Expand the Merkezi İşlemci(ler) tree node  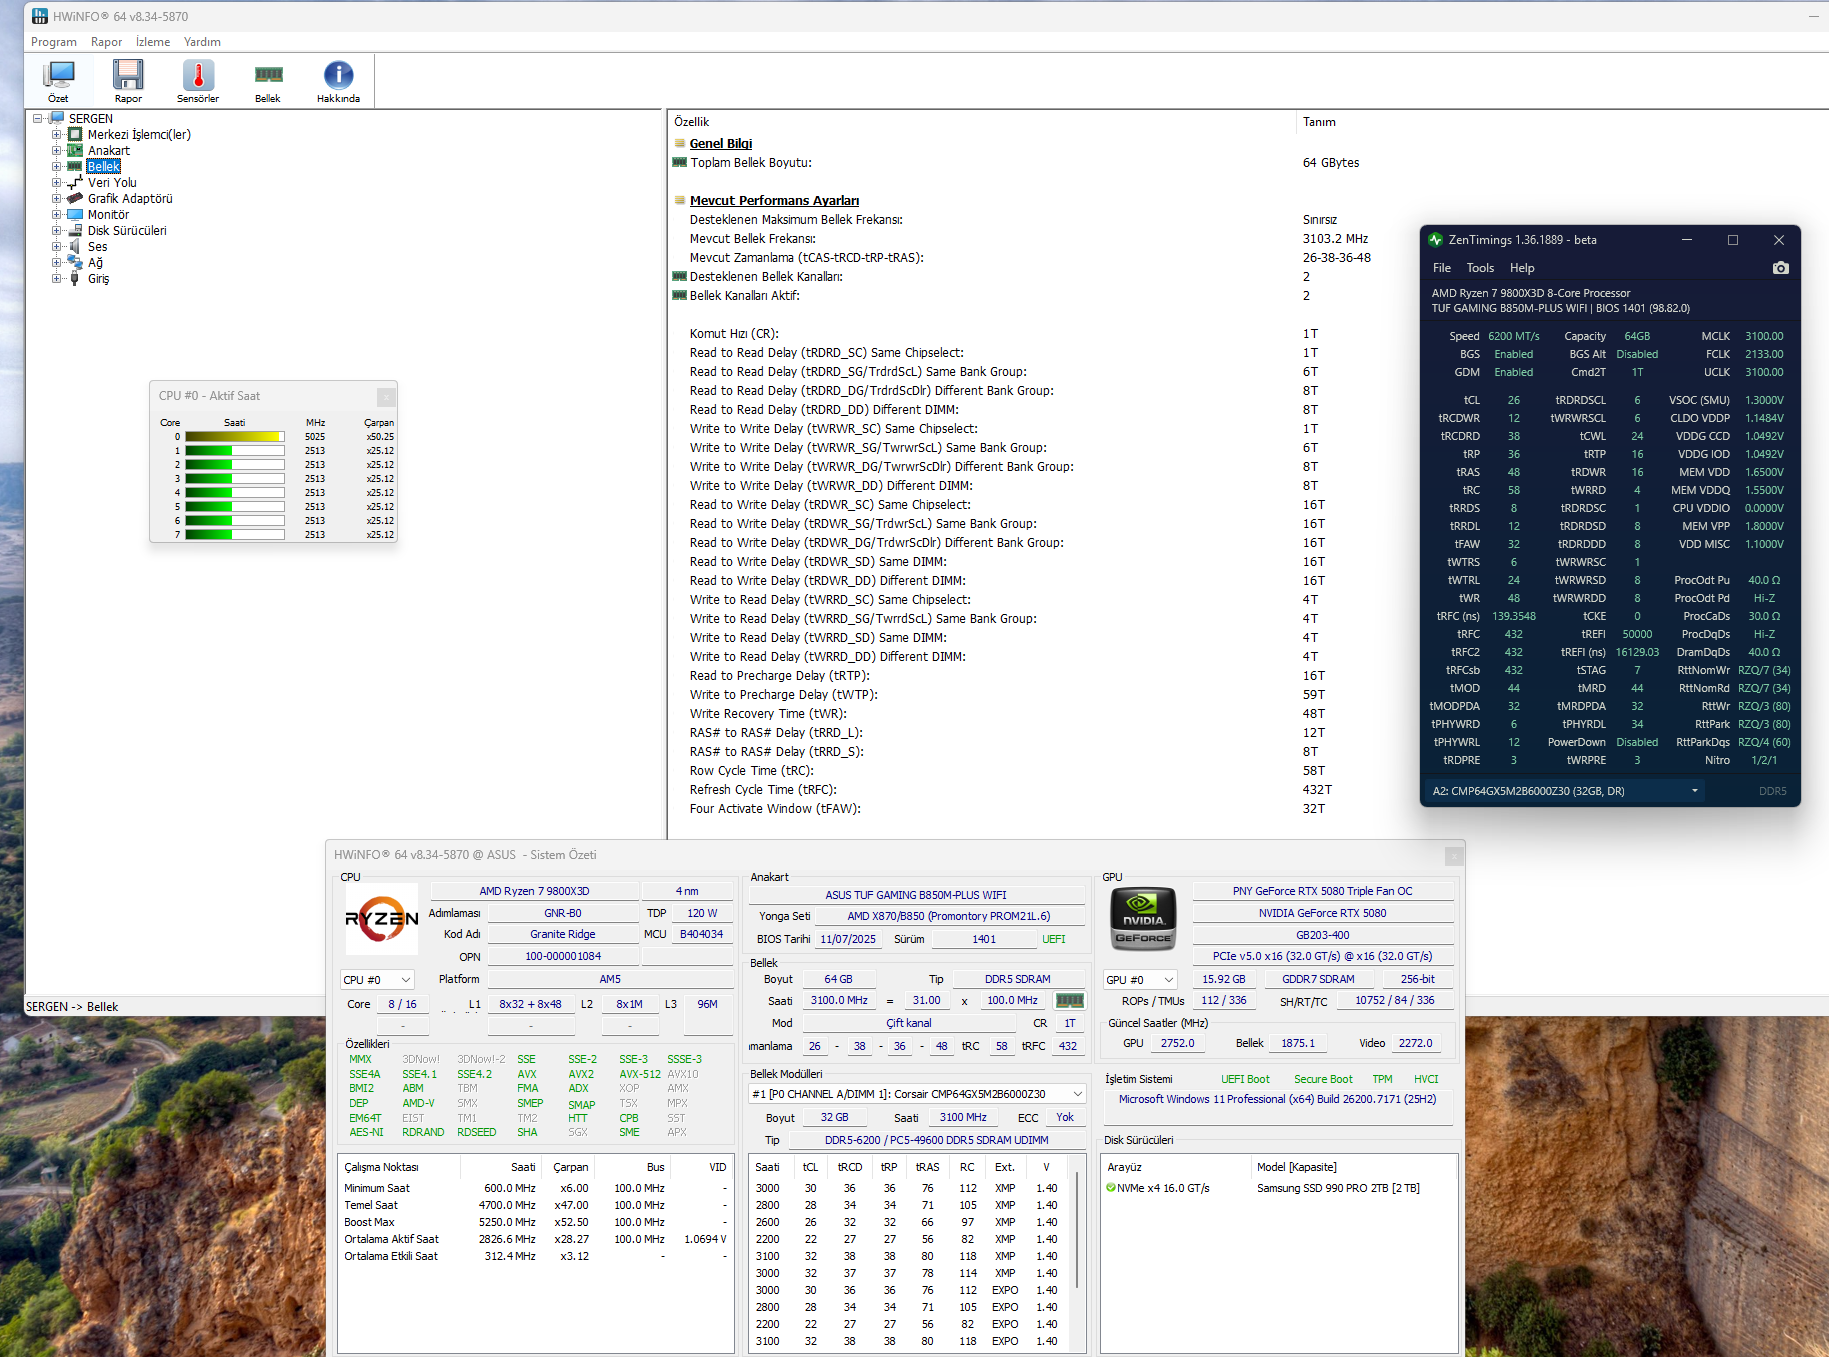coord(57,134)
